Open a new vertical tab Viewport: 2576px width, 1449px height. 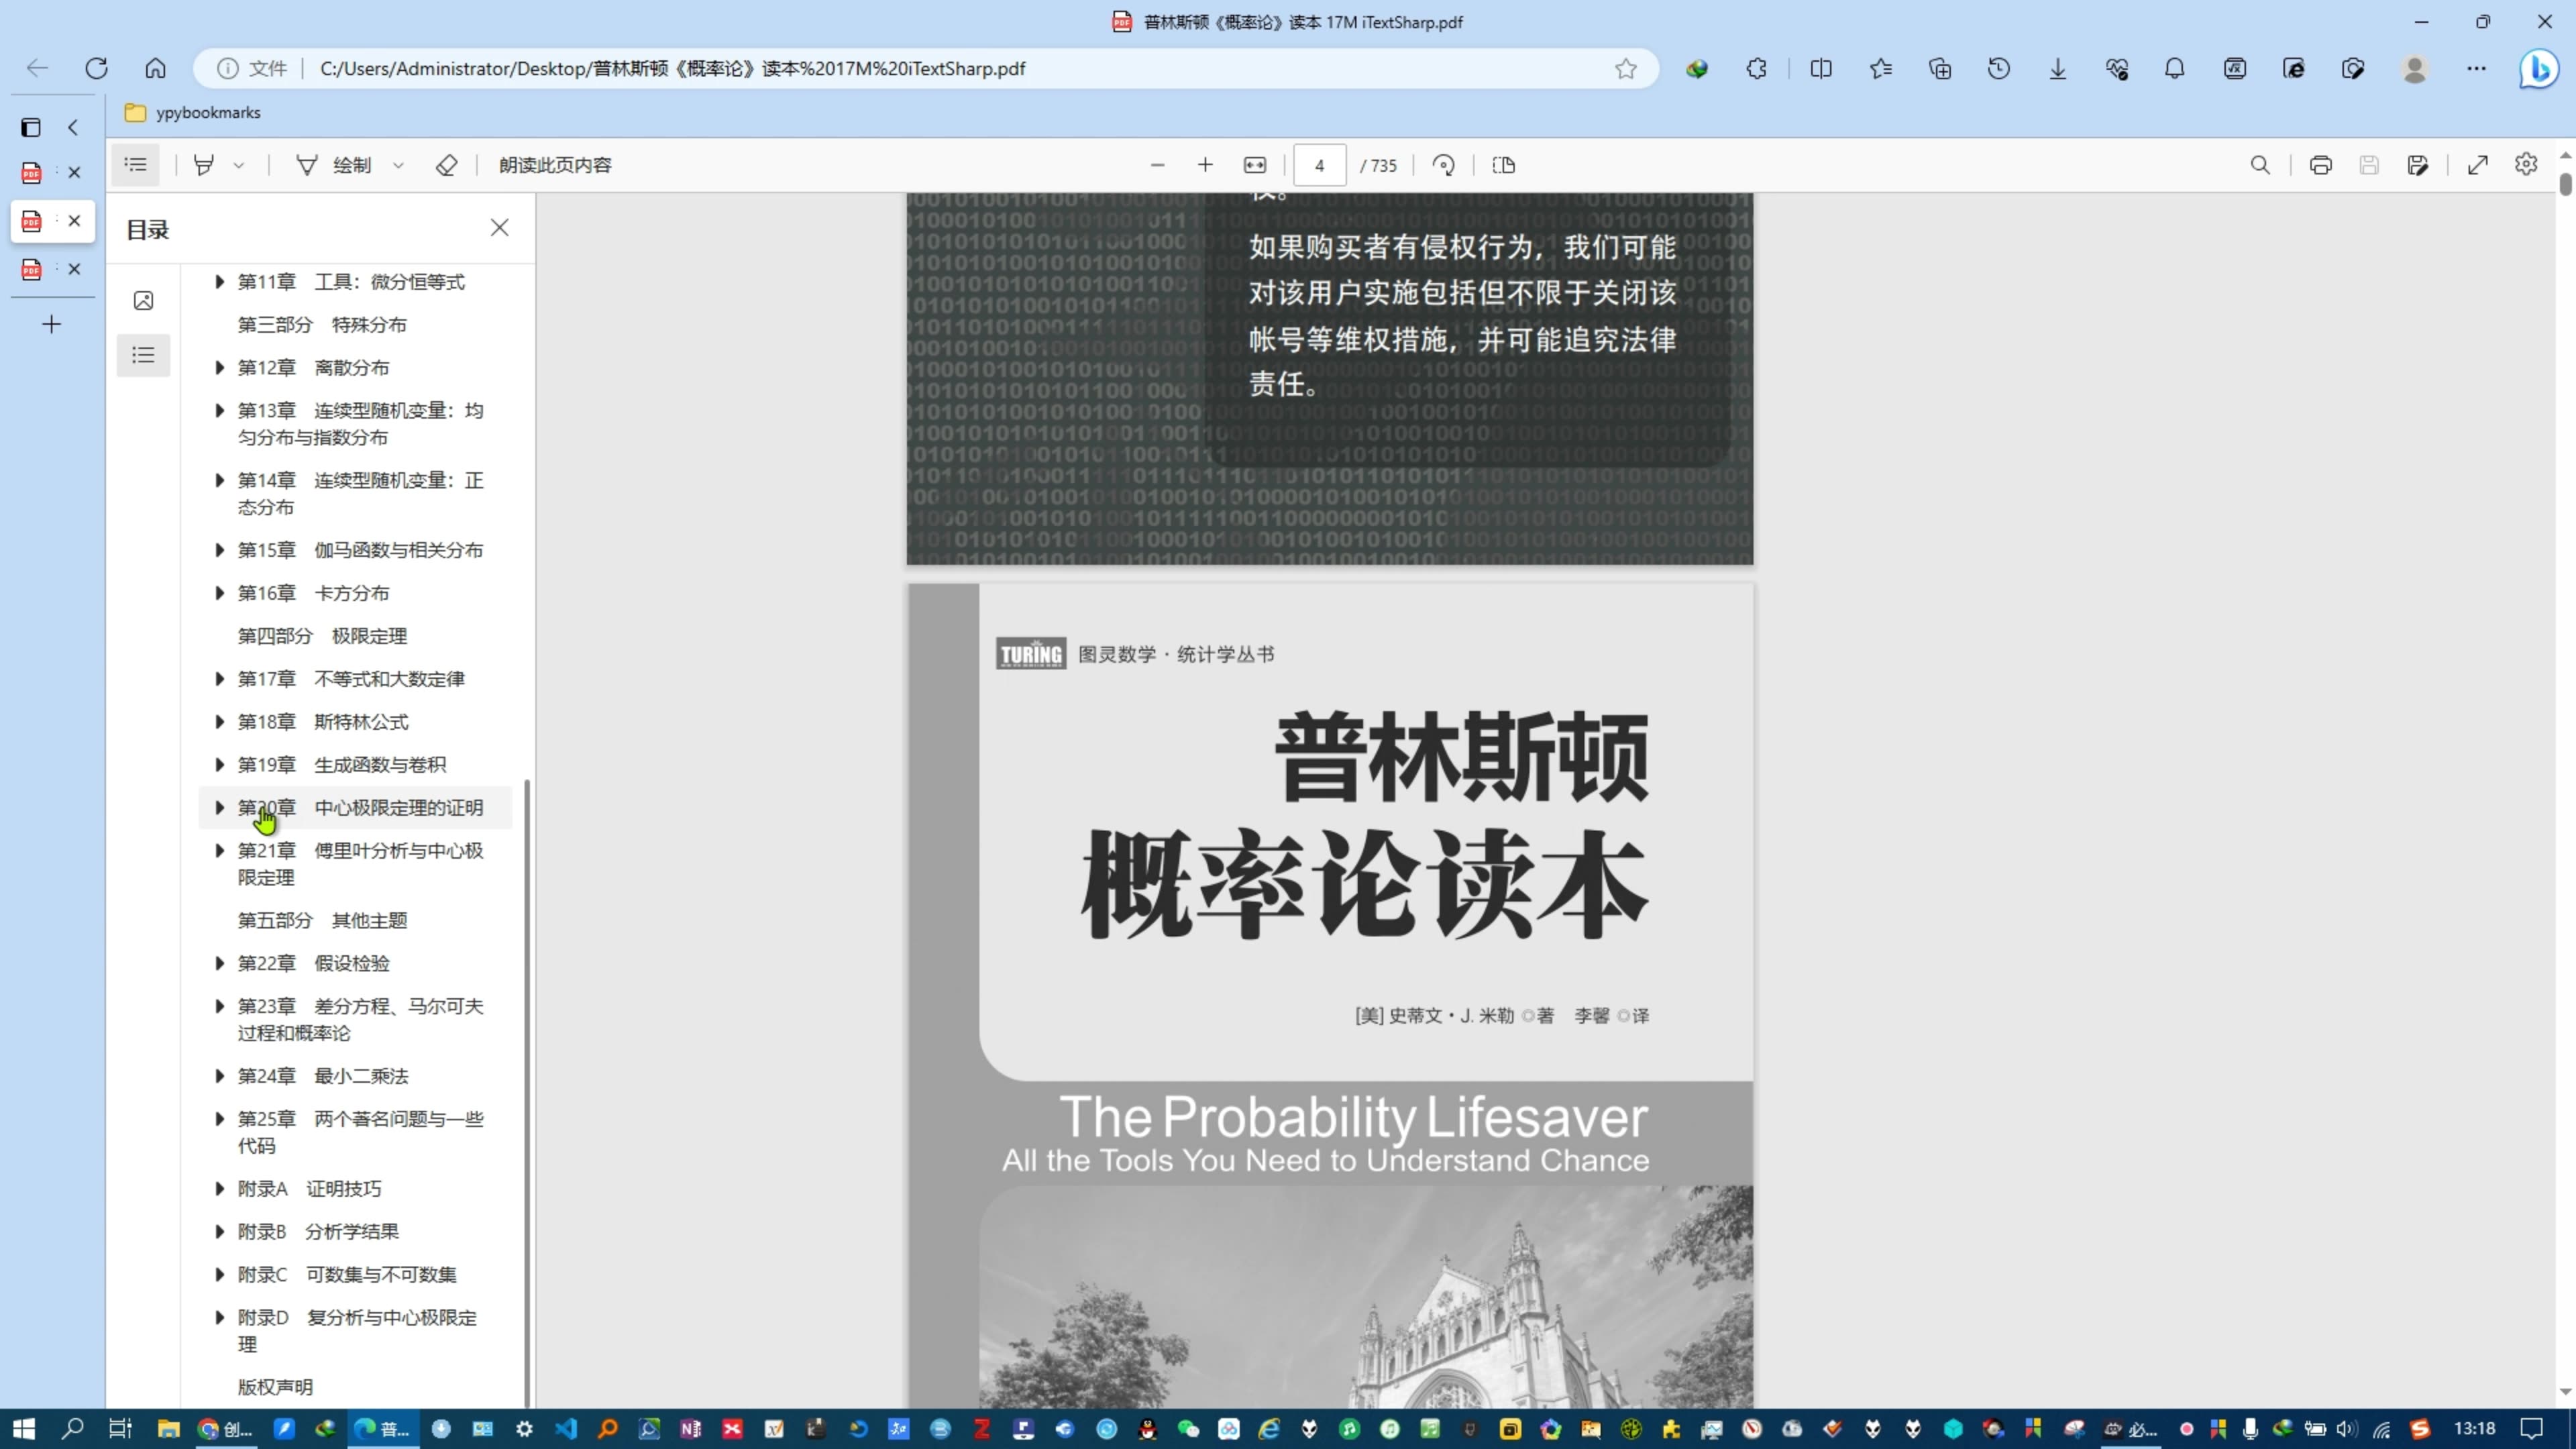tap(51, 324)
